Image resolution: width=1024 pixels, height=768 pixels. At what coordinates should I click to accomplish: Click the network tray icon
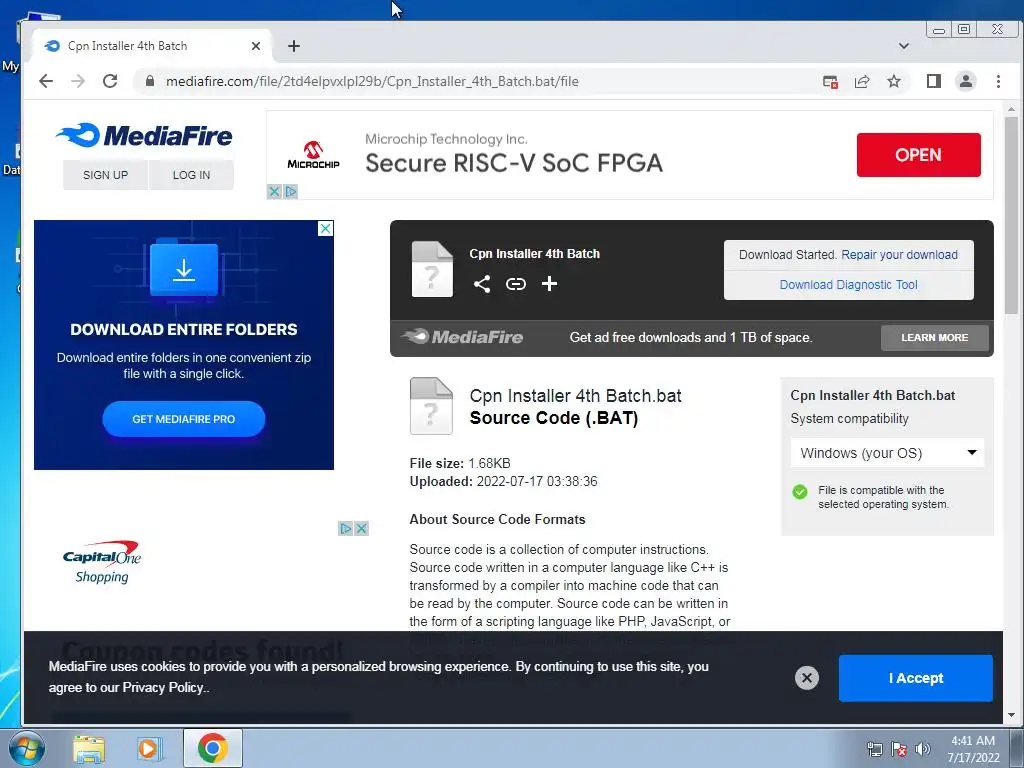click(x=874, y=749)
